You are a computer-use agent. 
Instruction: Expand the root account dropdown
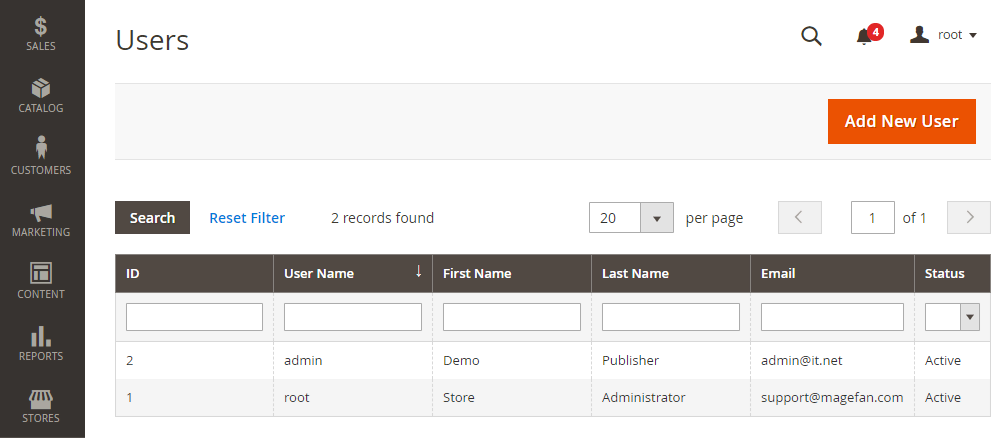pyautogui.click(x=943, y=35)
